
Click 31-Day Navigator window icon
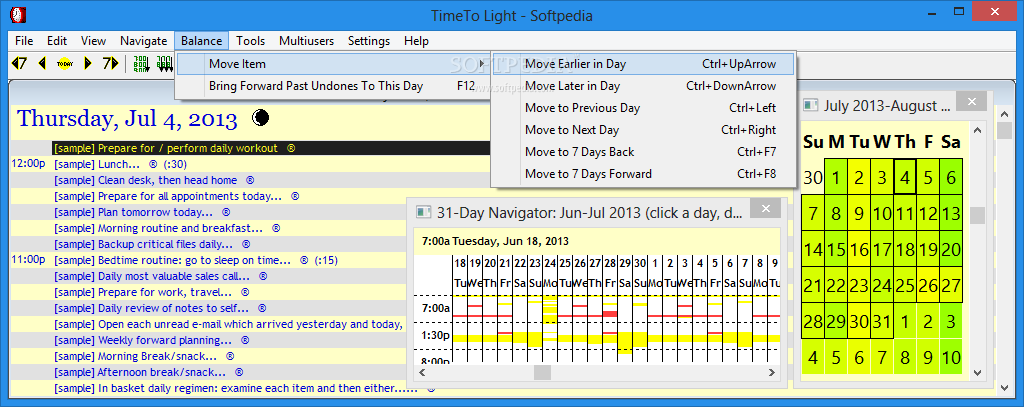(x=424, y=212)
